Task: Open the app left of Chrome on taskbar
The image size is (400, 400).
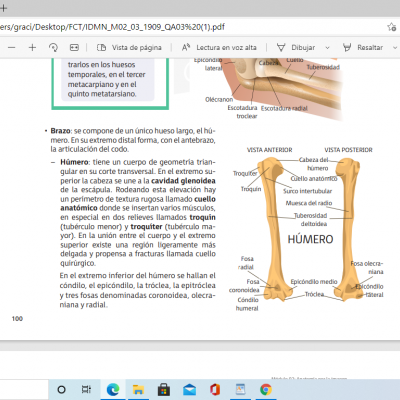Action: (240, 389)
